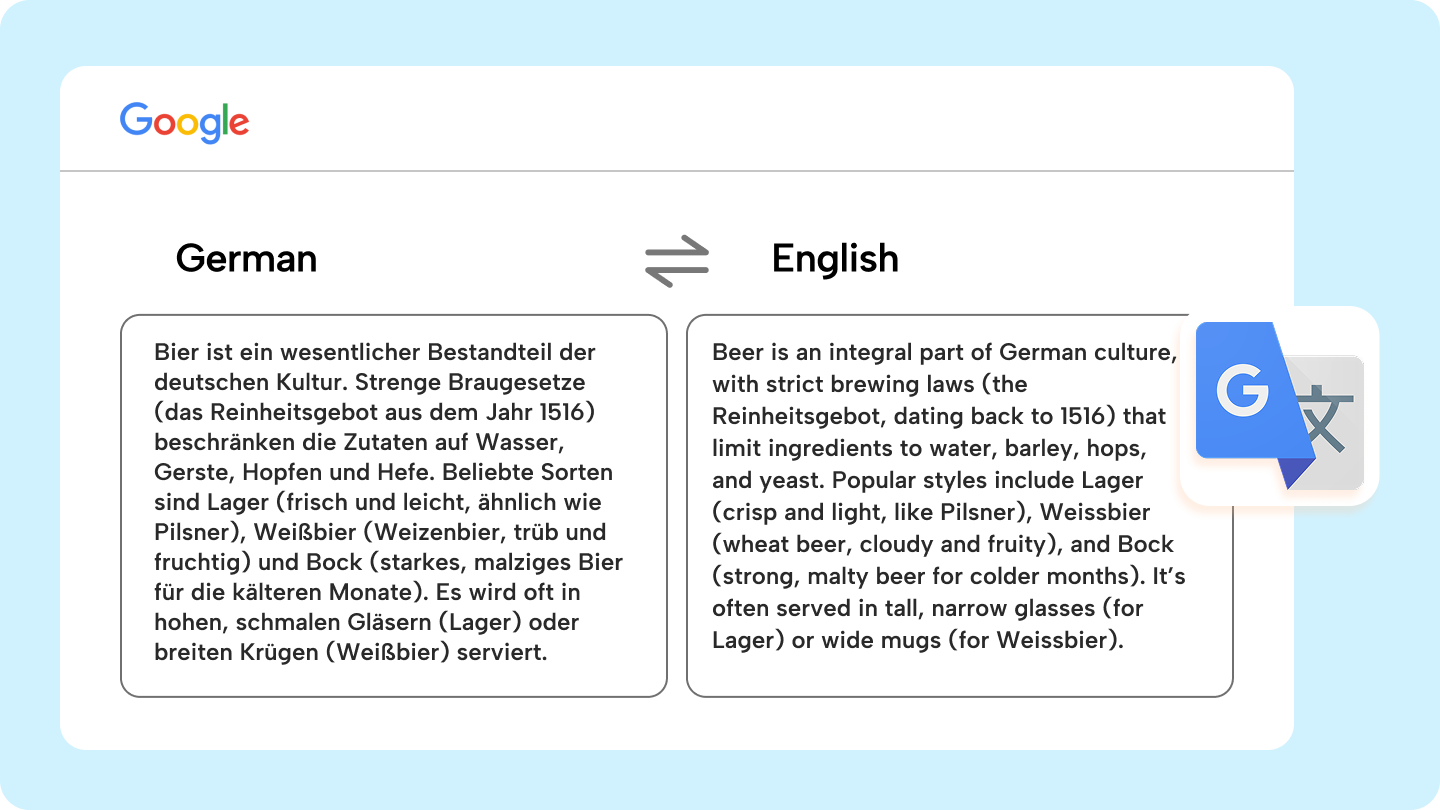
Task: Click "Beer" at start of English translation
Action: (736, 352)
